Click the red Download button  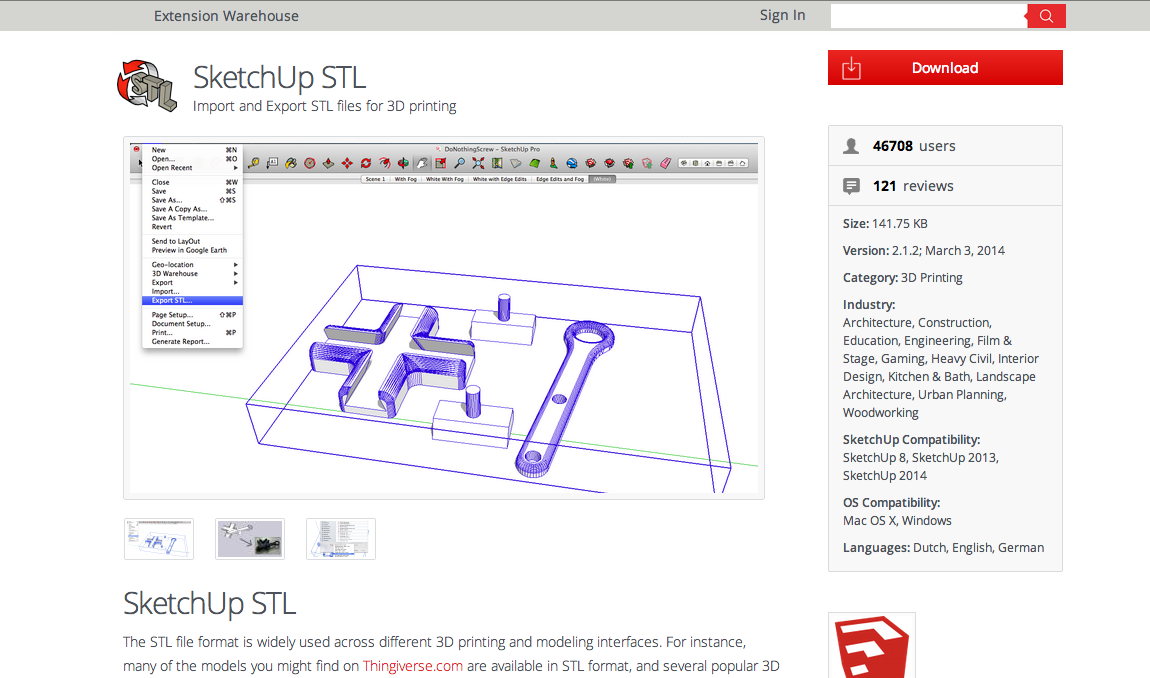click(x=945, y=68)
